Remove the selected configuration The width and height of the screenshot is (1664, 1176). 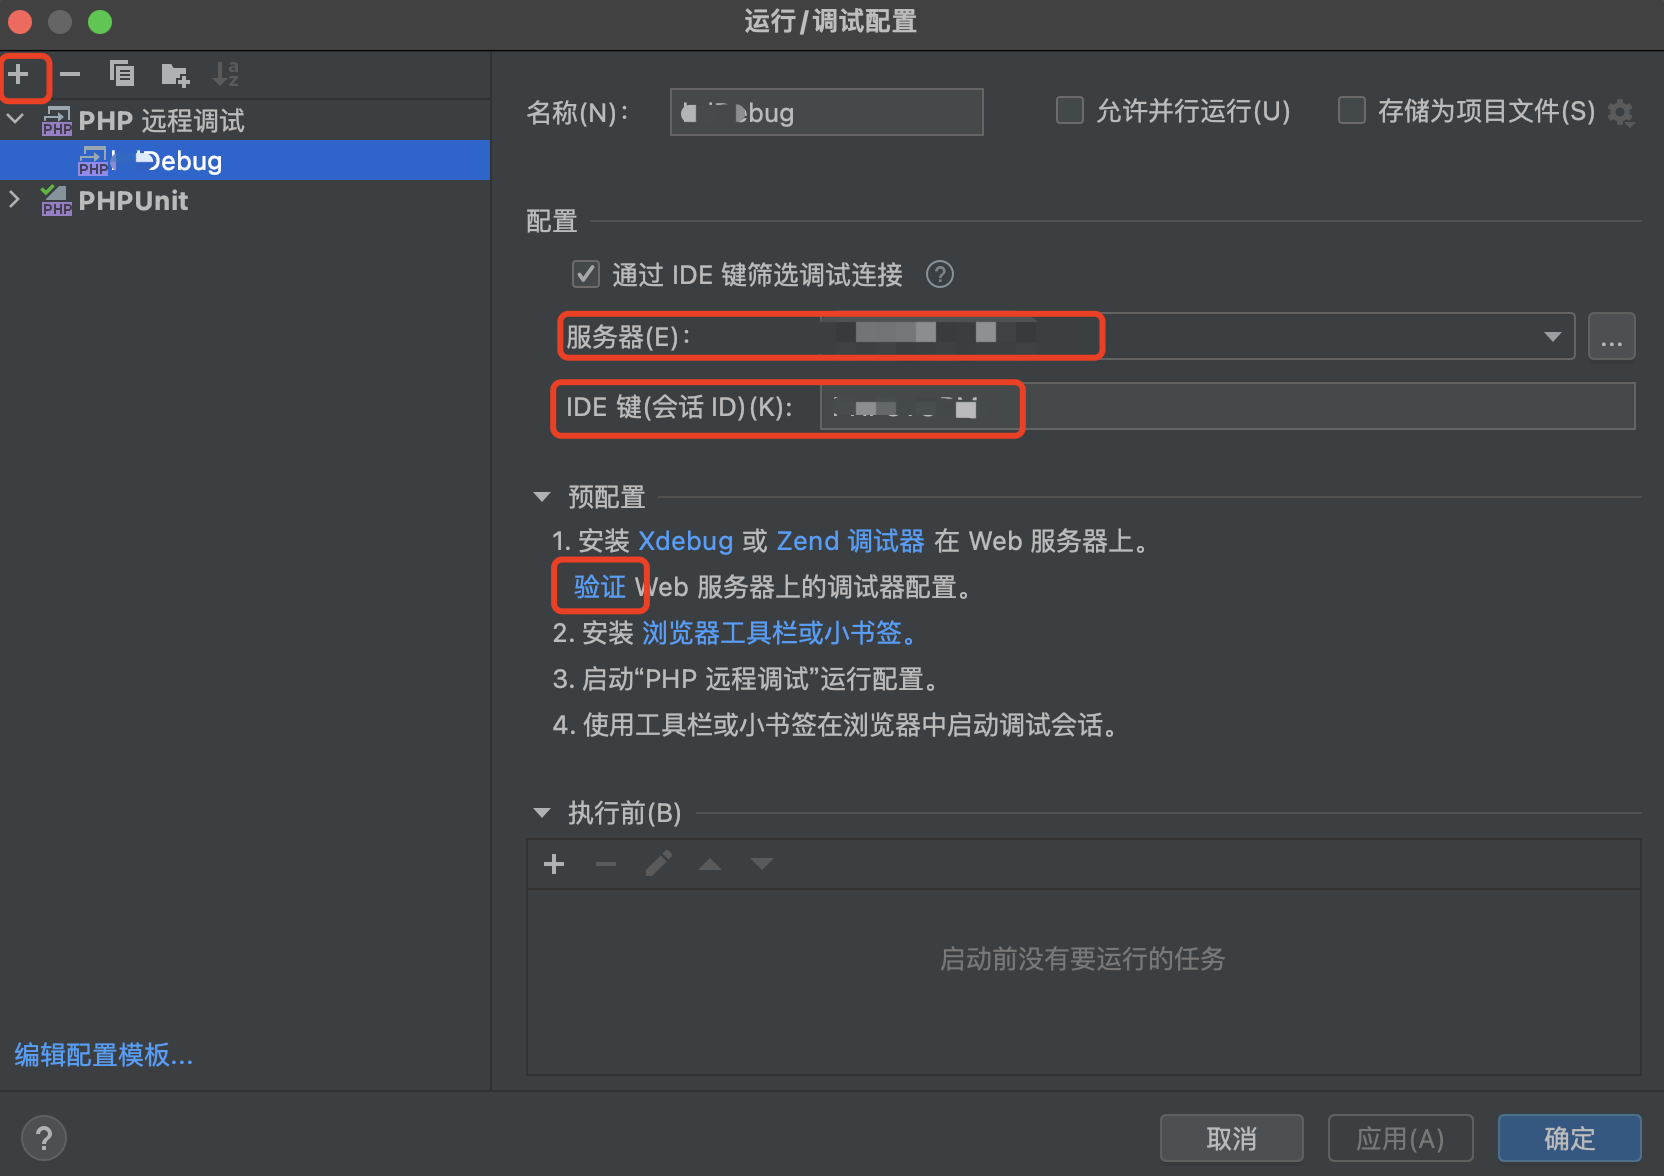[x=70, y=74]
